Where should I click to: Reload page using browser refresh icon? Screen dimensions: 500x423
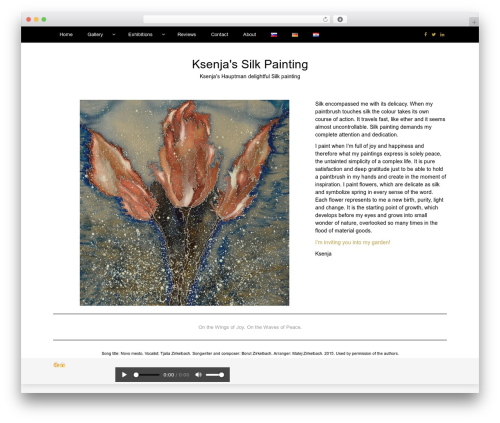click(x=325, y=19)
